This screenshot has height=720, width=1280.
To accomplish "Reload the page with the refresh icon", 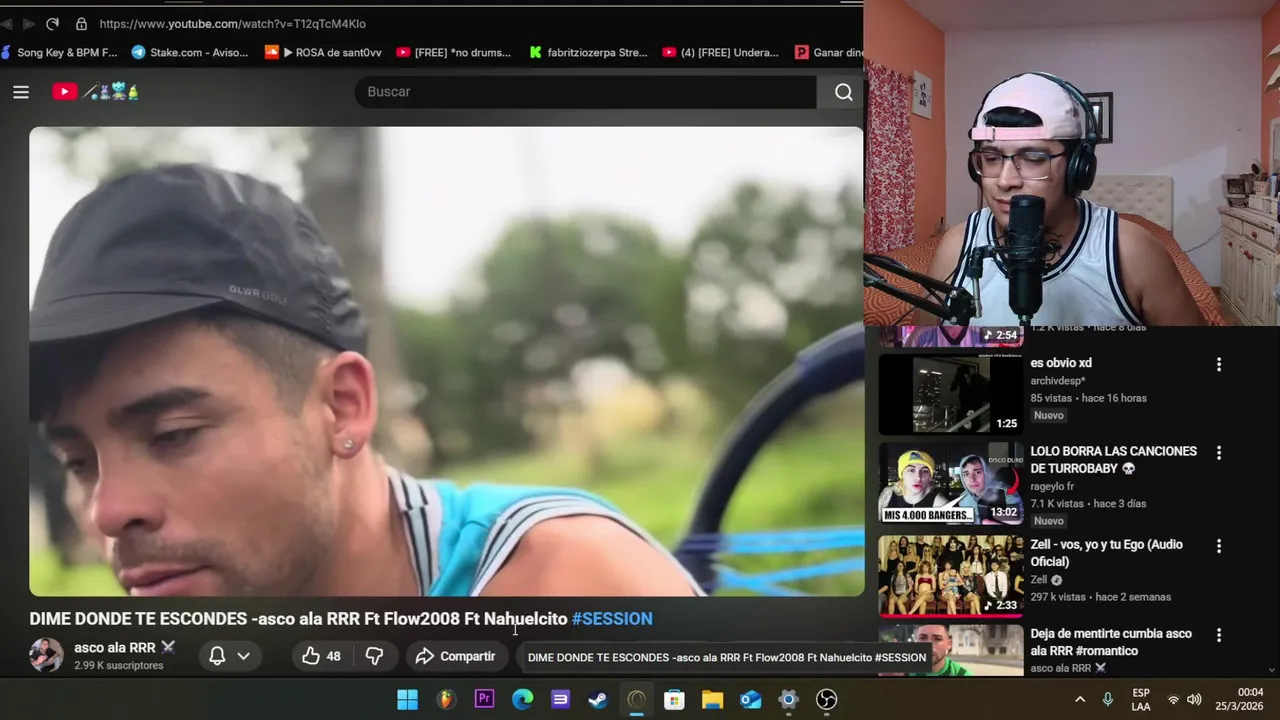I will (52, 23).
